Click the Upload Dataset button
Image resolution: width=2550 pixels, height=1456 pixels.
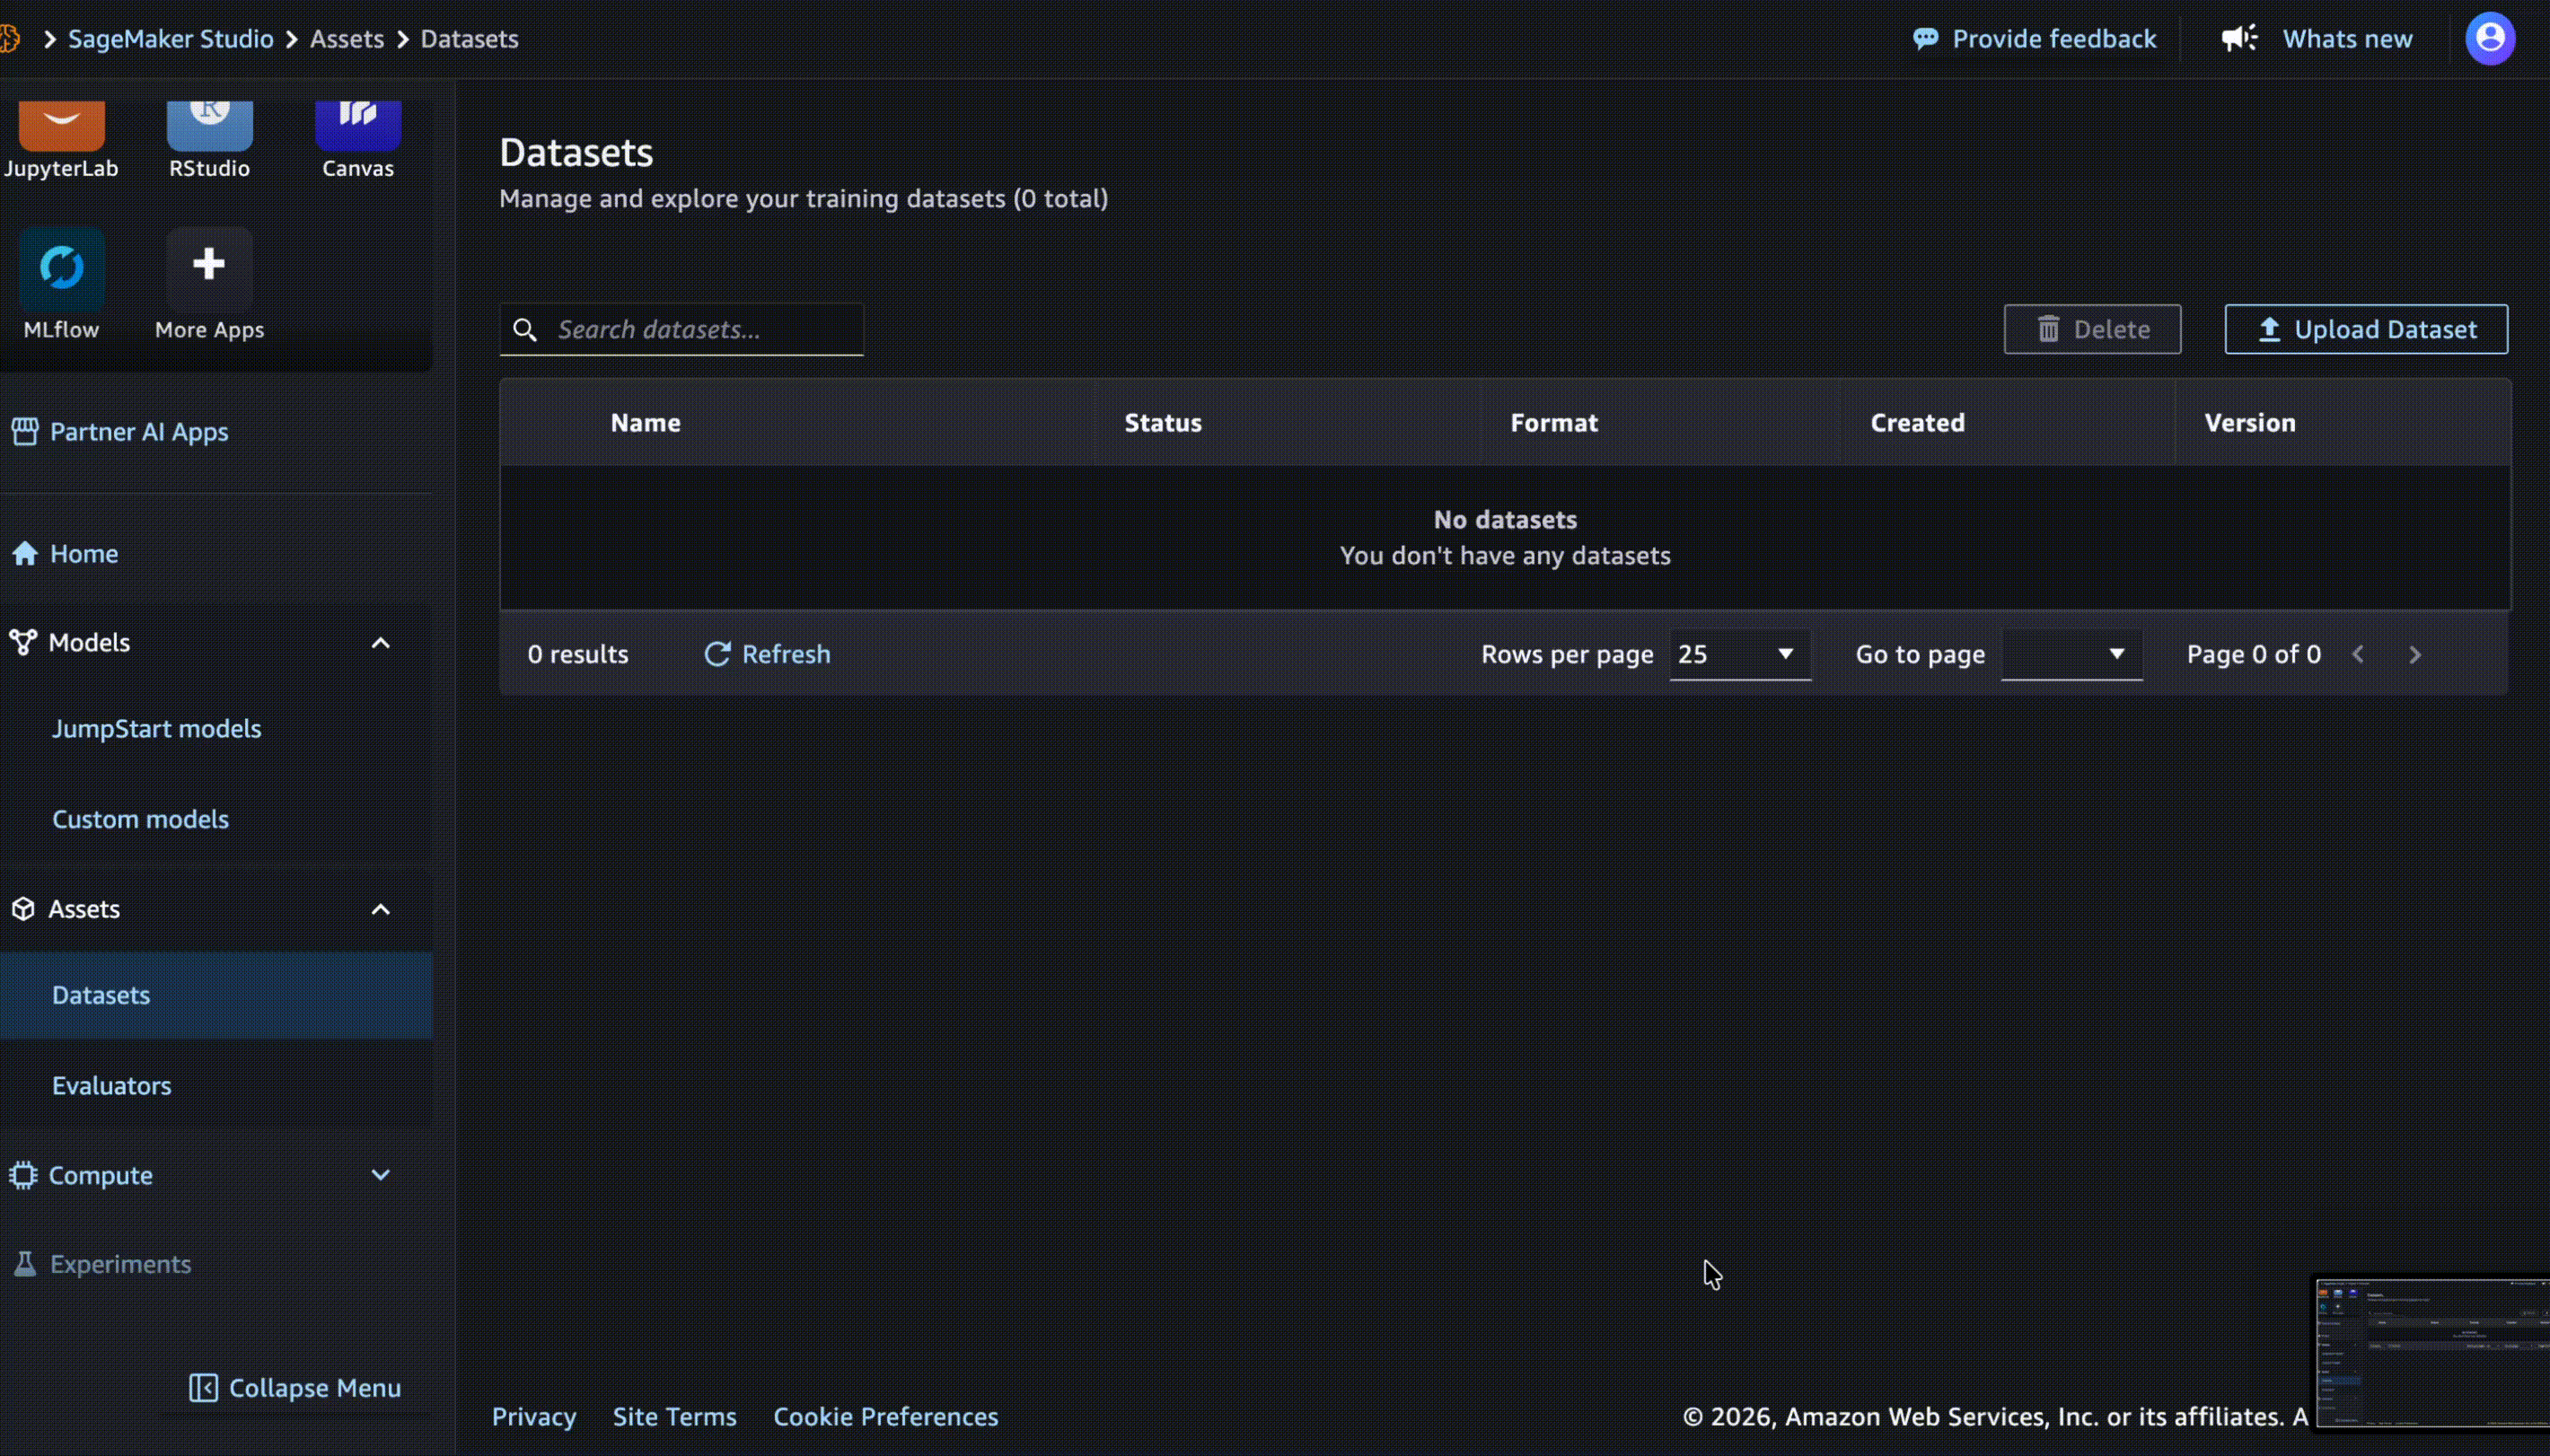[2366, 330]
